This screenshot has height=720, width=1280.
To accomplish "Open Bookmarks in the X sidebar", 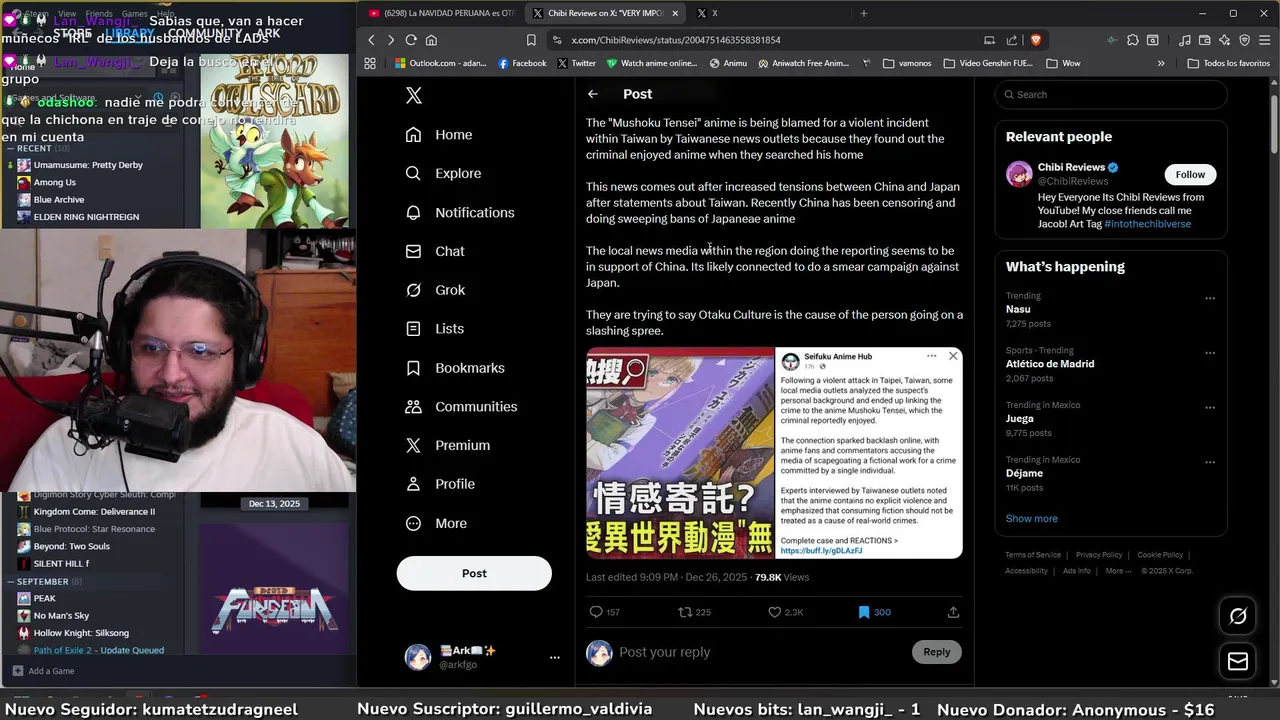I will pos(455,368).
